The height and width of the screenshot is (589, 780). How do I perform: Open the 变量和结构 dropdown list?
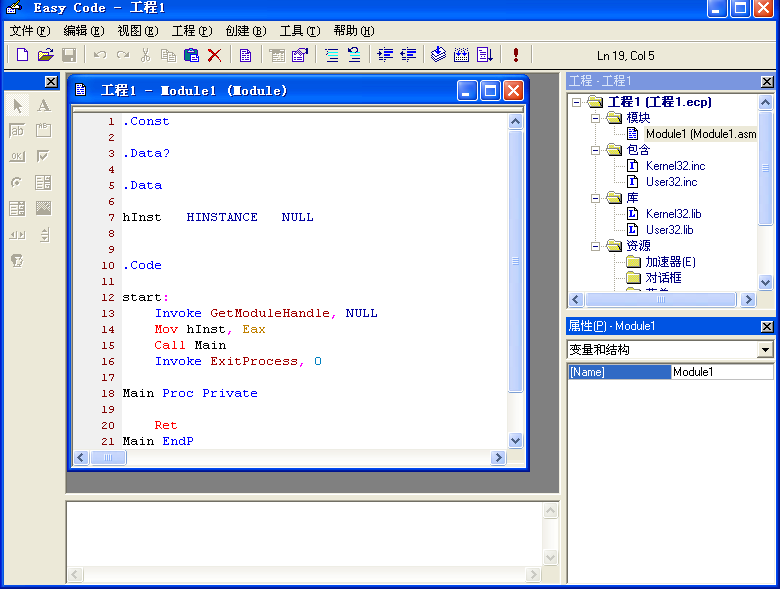point(765,350)
